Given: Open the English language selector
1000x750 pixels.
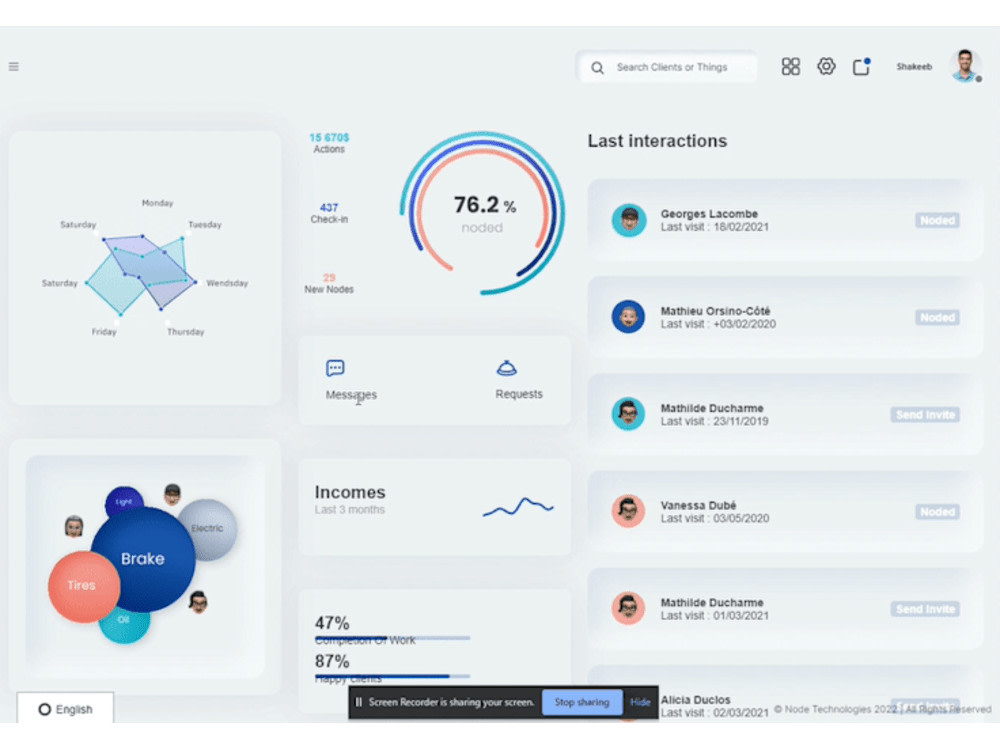Looking at the screenshot, I should click(65, 709).
